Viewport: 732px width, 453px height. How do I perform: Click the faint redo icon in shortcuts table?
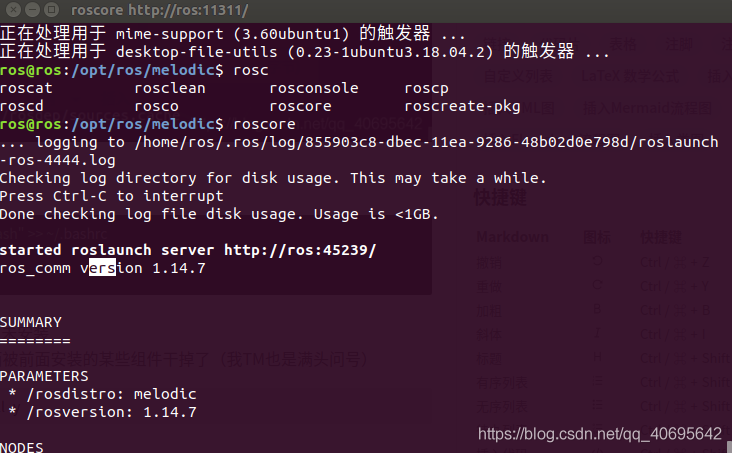[595, 287]
